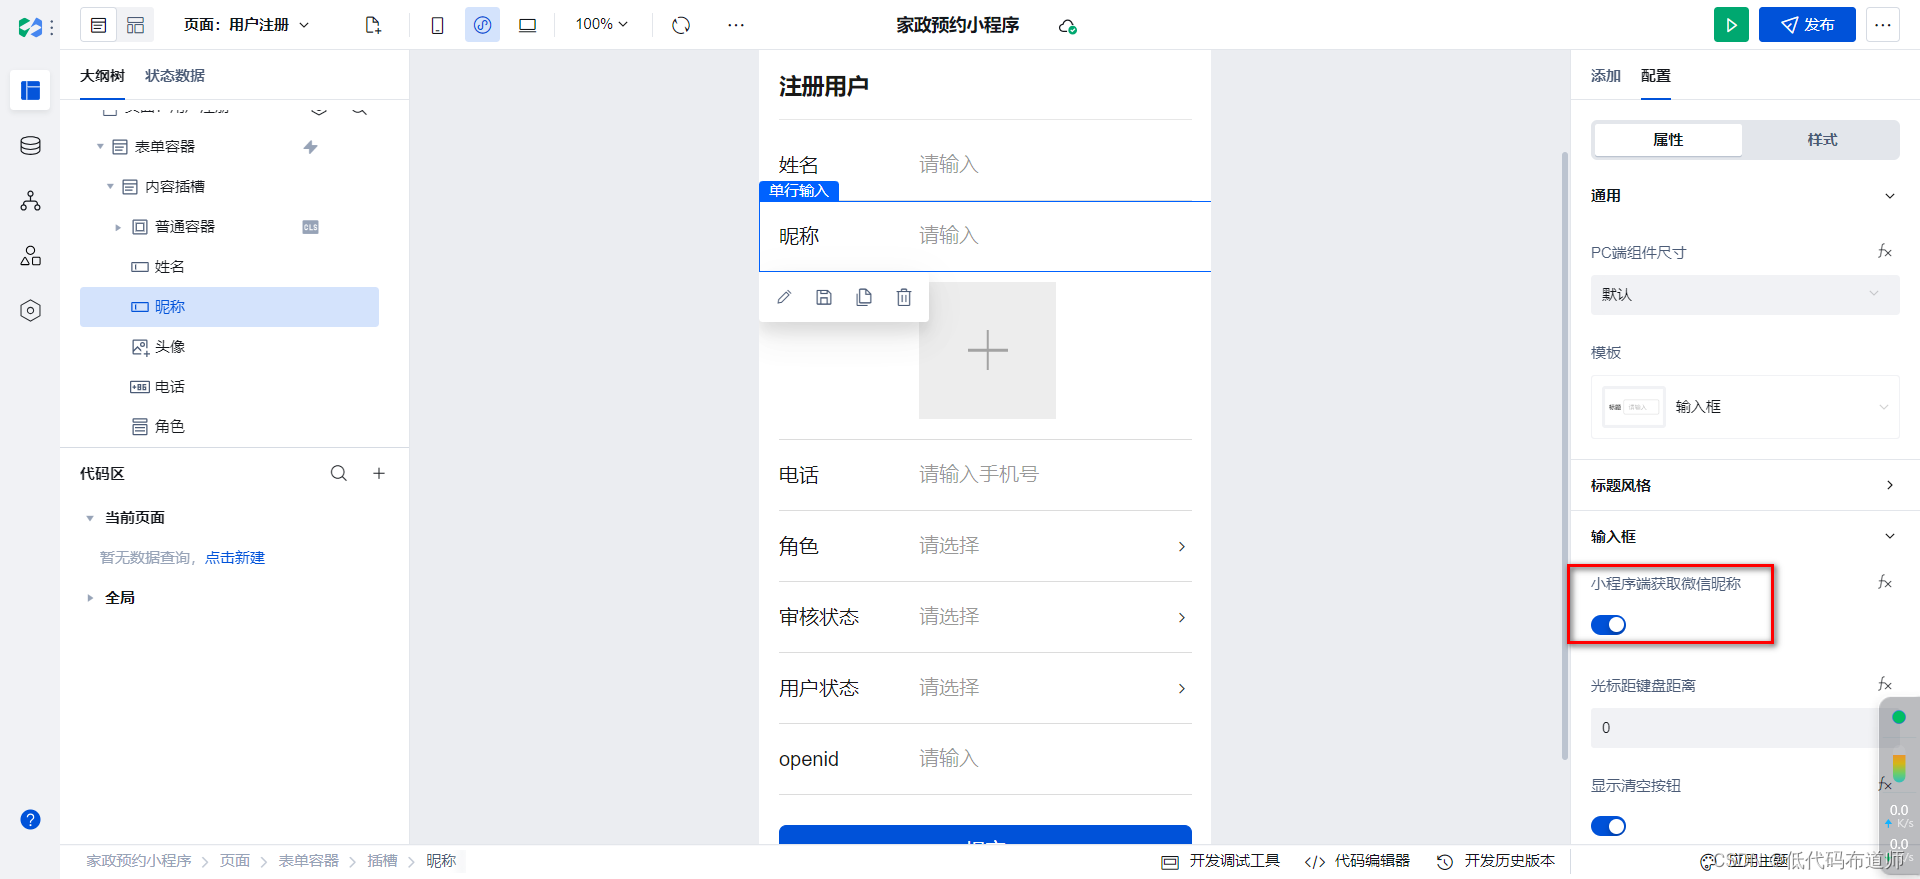Screen dimensions: 1920x879
Task: Collapse the 当前页面 code section
Action: coord(90,518)
